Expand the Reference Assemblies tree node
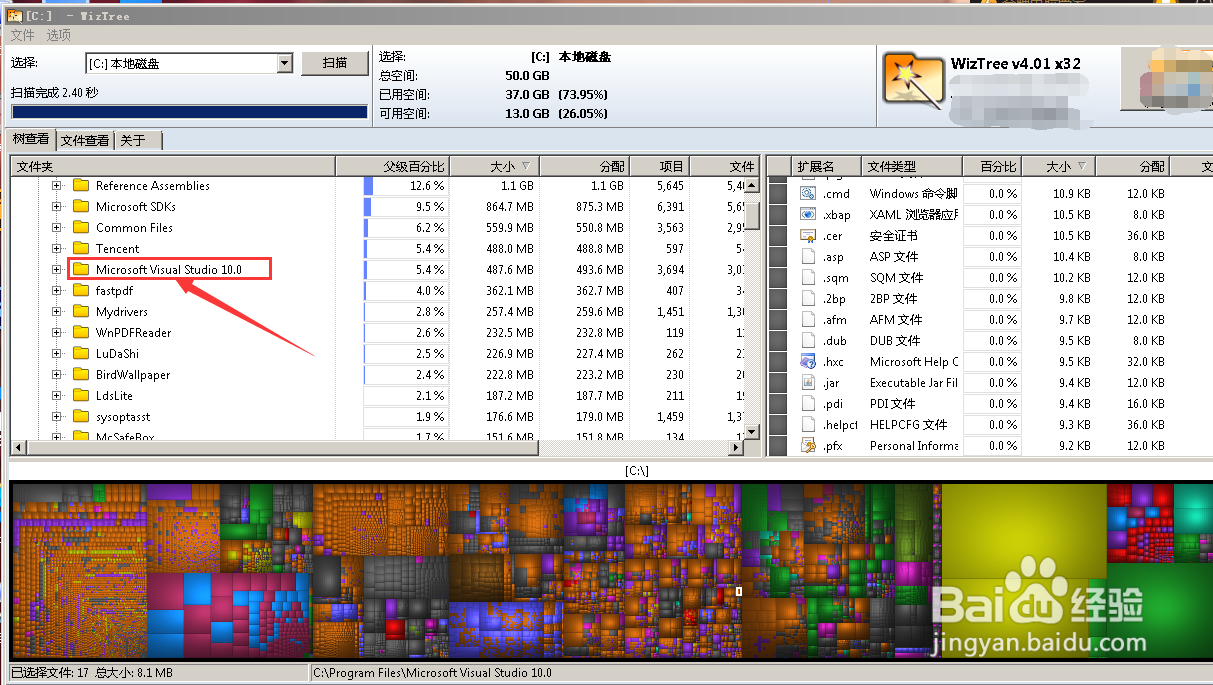The image size is (1213, 685). tap(57, 185)
